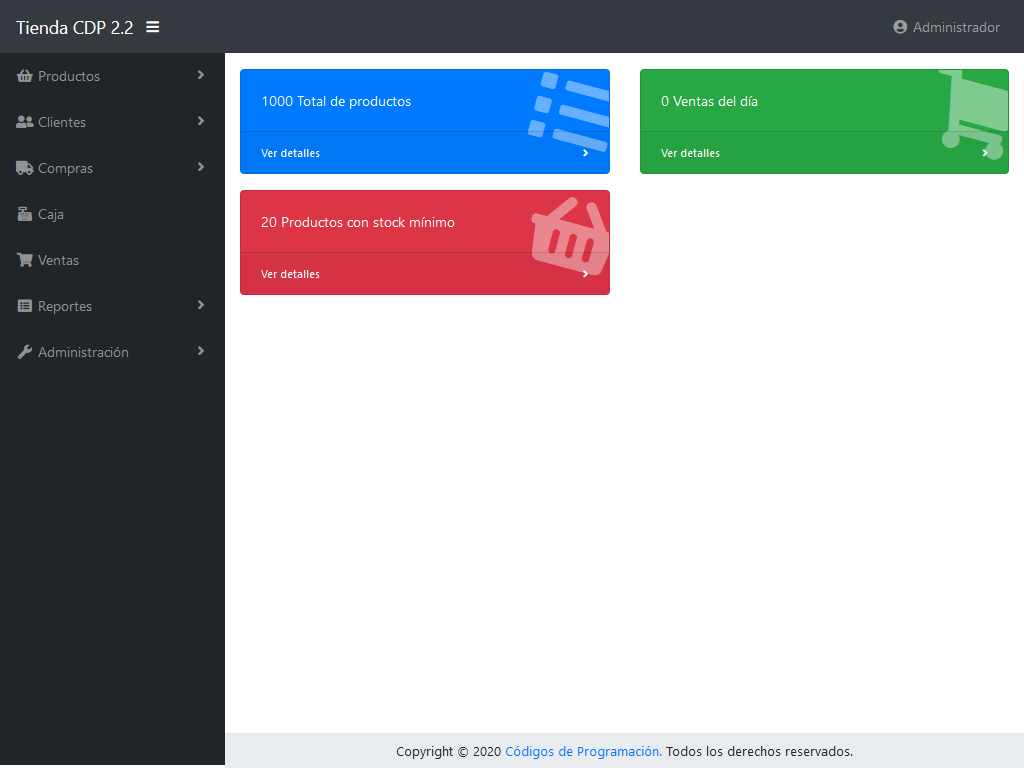
Task: Click the Tienda CDP 2.2 brand title
Action: (x=74, y=28)
